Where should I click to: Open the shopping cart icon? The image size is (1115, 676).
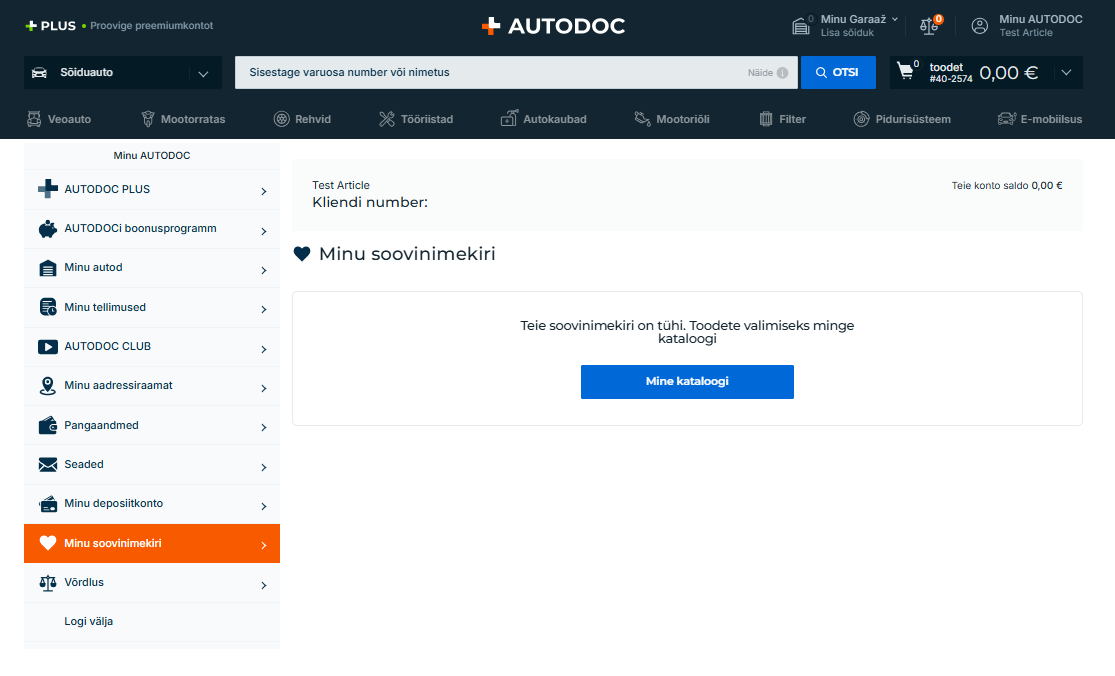(x=906, y=72)
